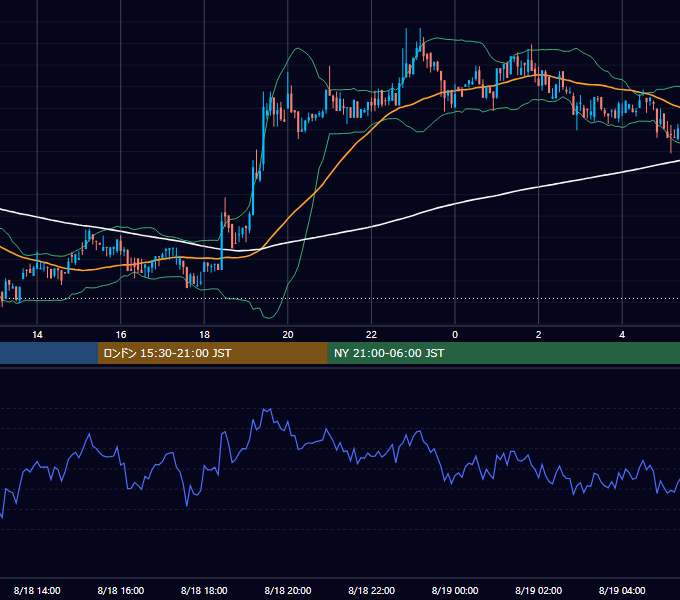The height and width of the screenshot is (600, 680).
Task: Click the 8/19 02:00 date label
Action: tap(538, 590)
